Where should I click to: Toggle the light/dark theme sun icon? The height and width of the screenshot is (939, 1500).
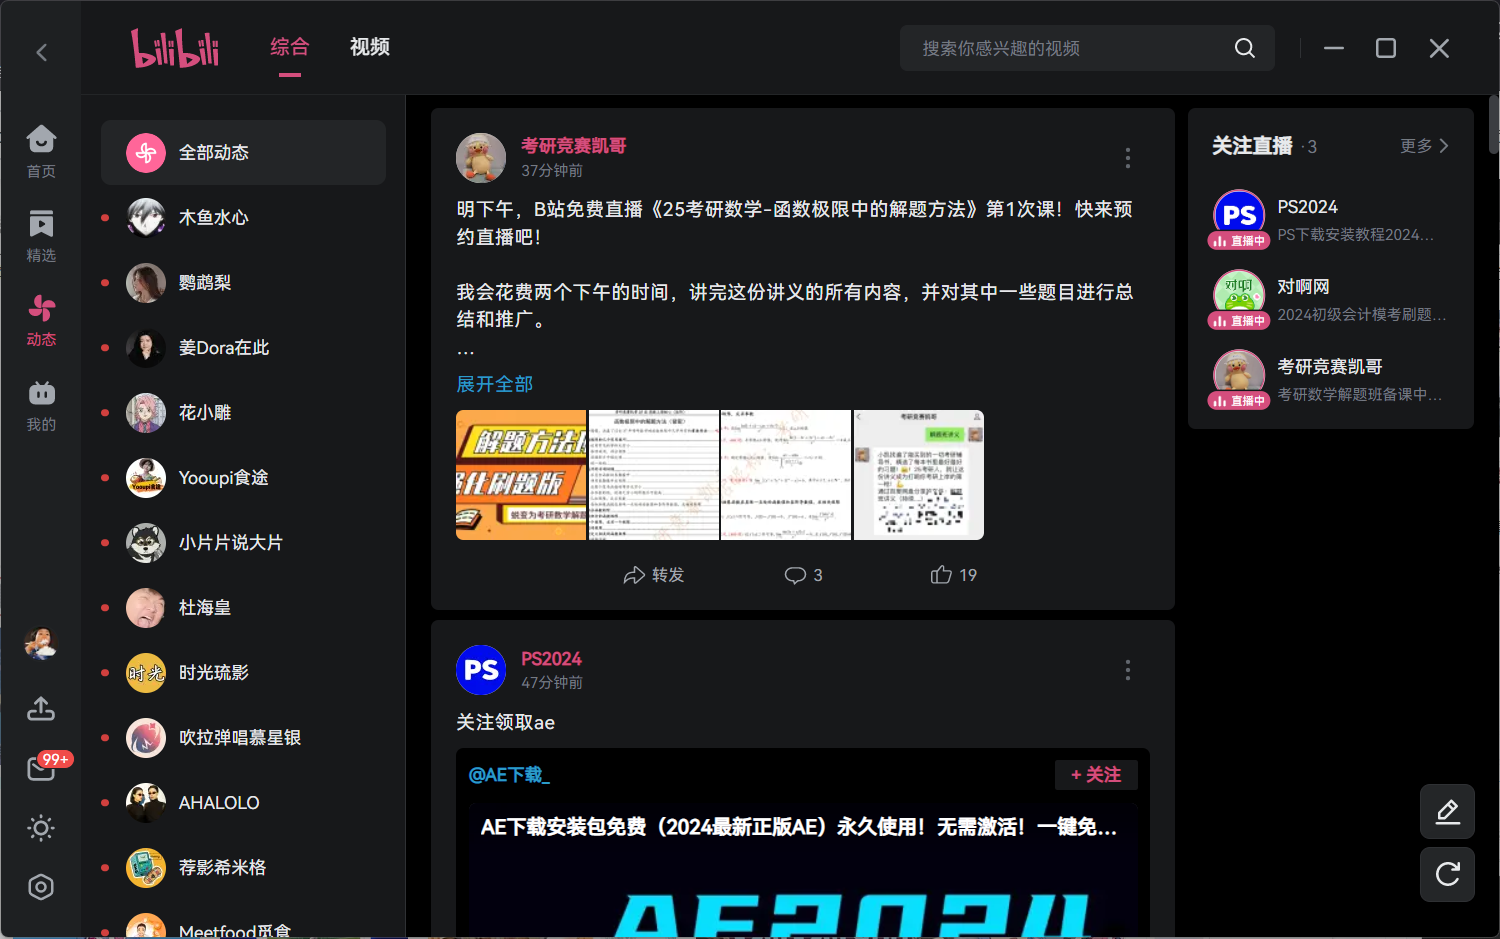[x=41, y=828]
